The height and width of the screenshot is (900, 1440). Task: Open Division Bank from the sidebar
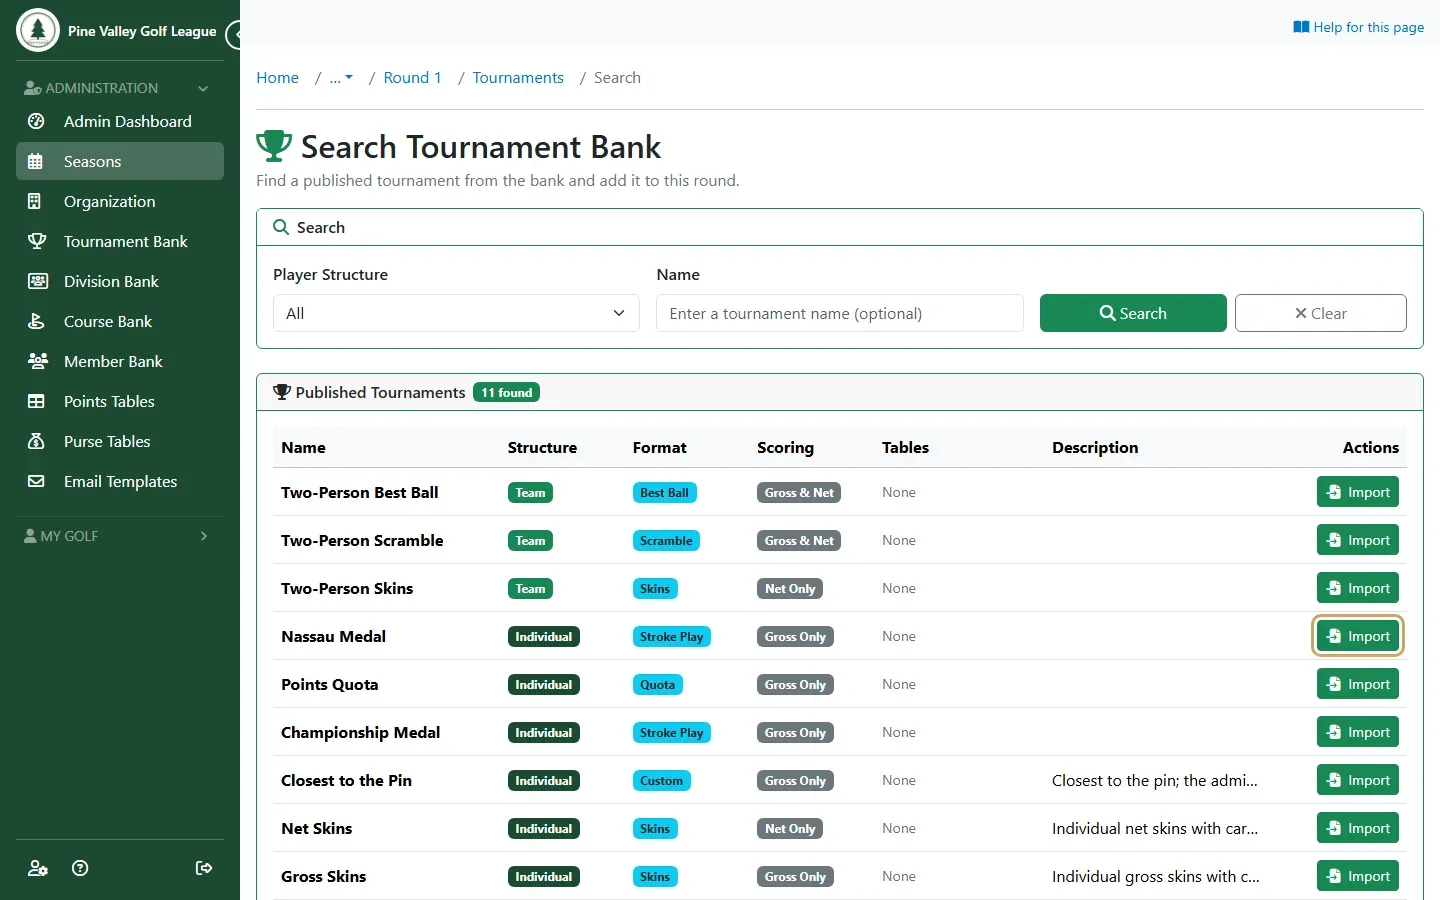coord(120,281)
